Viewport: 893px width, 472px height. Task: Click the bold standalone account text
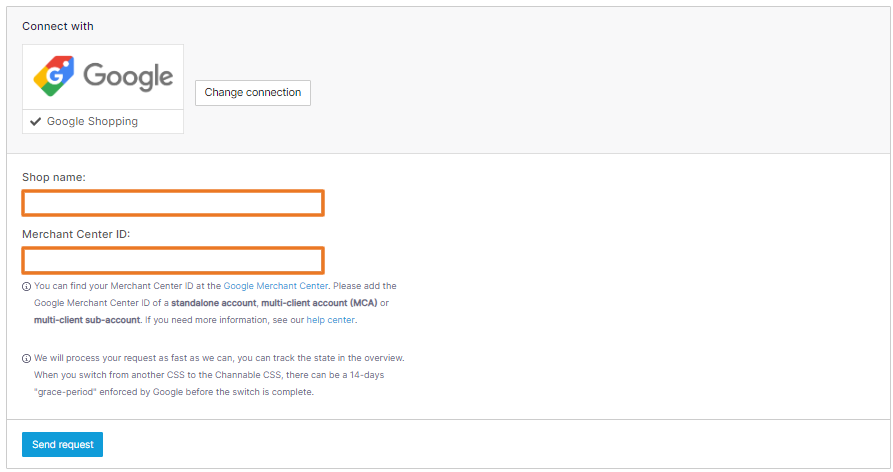pyautogui.click(x=214, y=303)
